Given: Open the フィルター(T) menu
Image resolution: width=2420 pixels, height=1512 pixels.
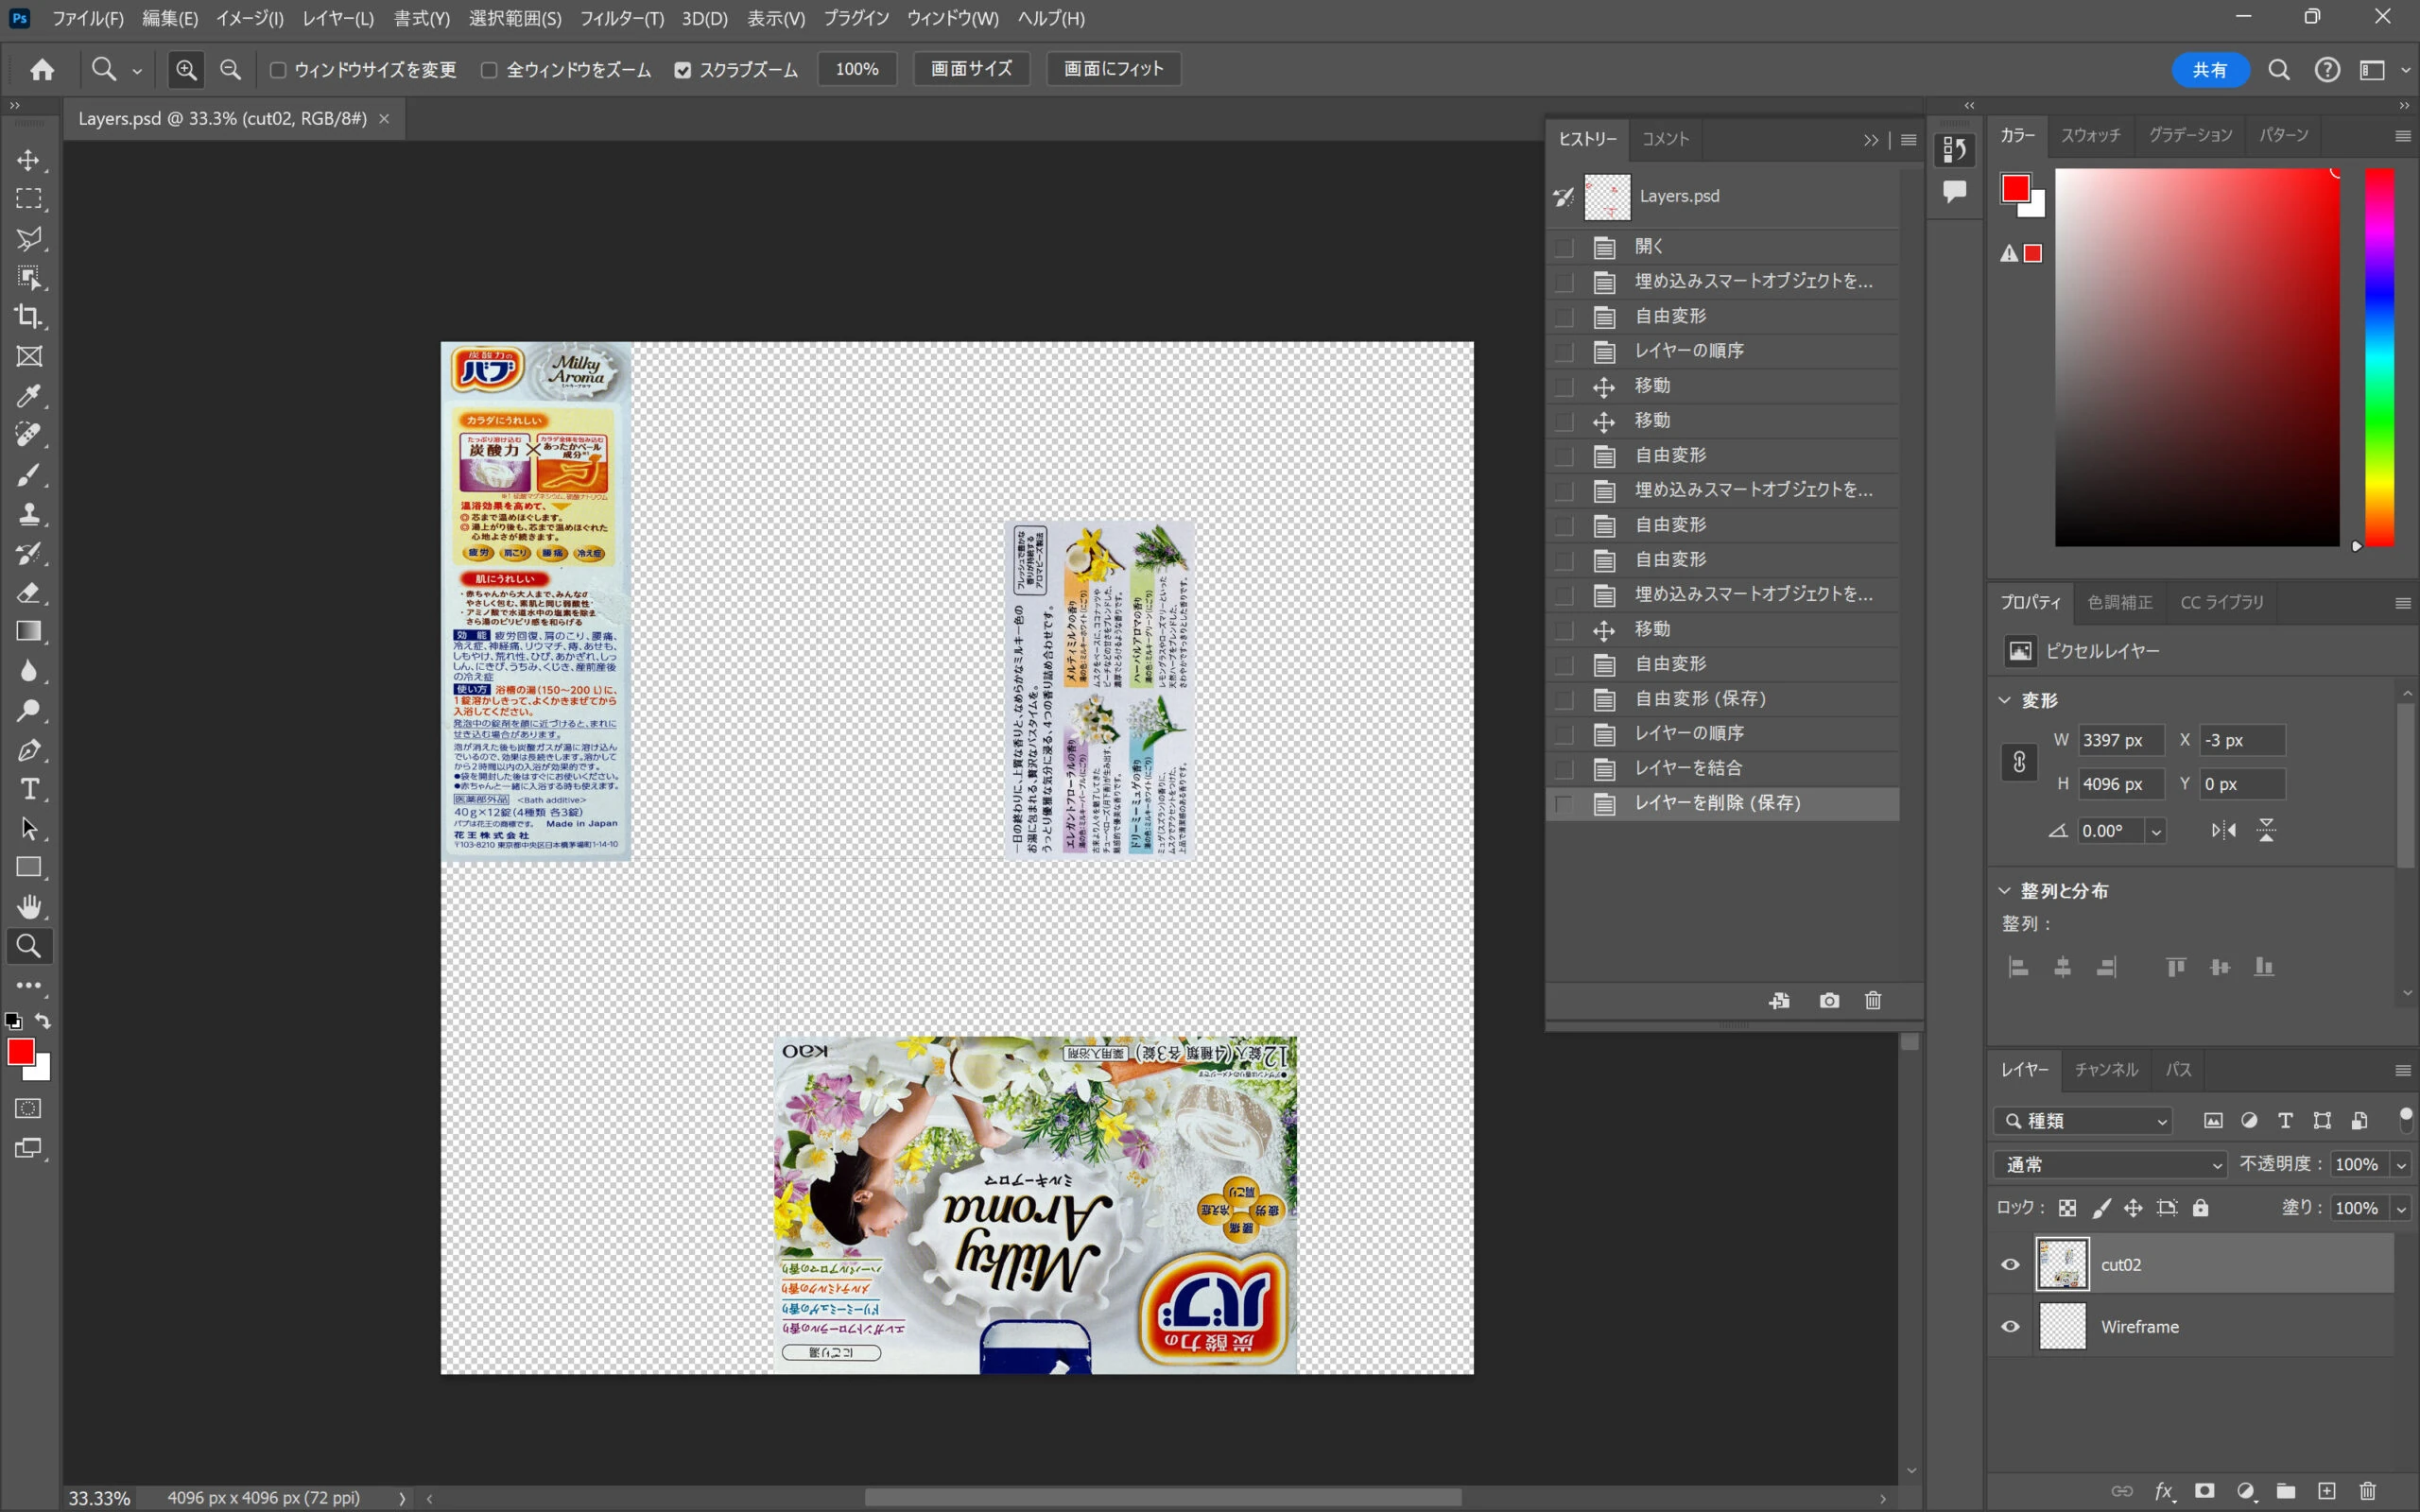Looking at the screenshot, I should (x=621, y=18).
